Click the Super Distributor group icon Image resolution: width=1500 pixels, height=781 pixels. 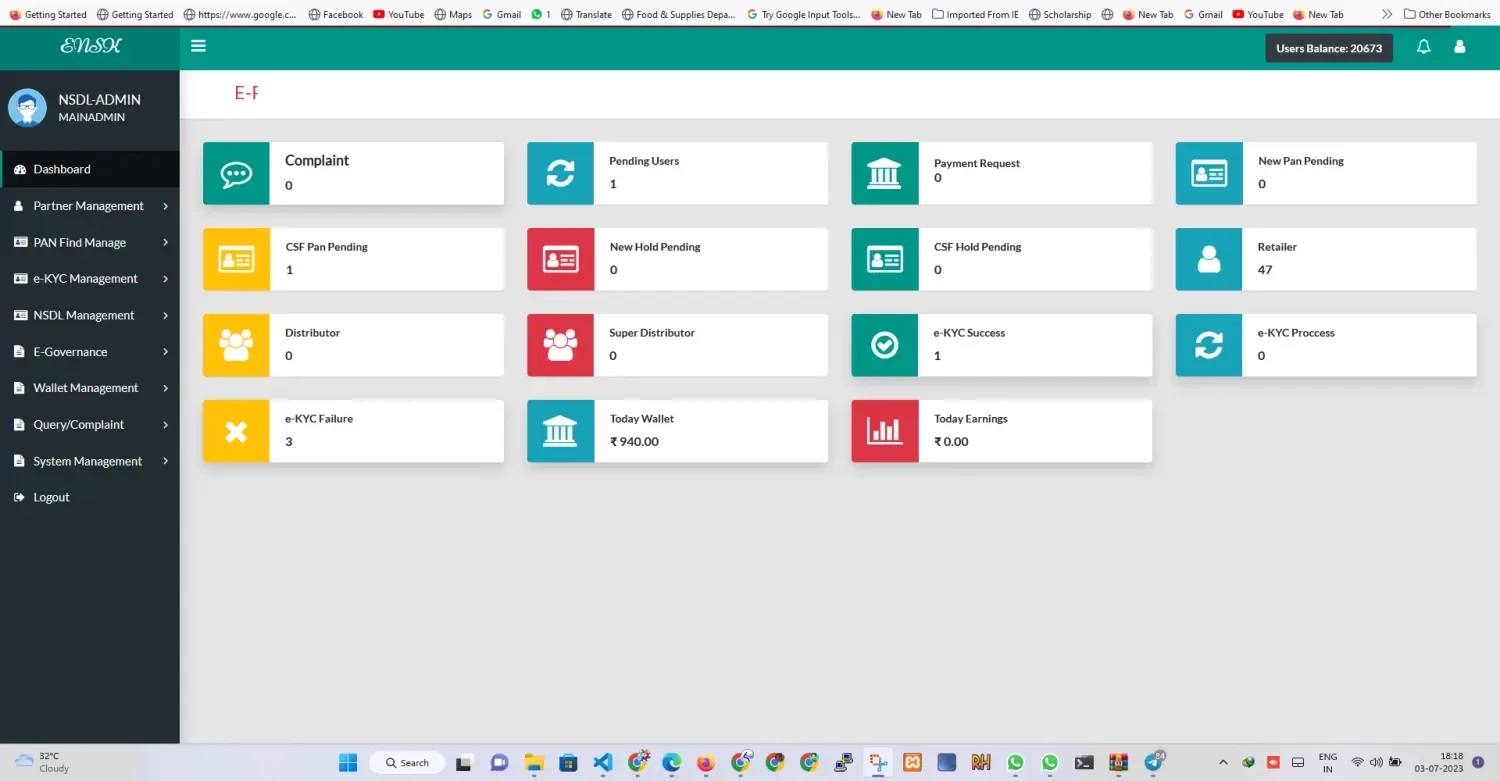tap(560, 346)
